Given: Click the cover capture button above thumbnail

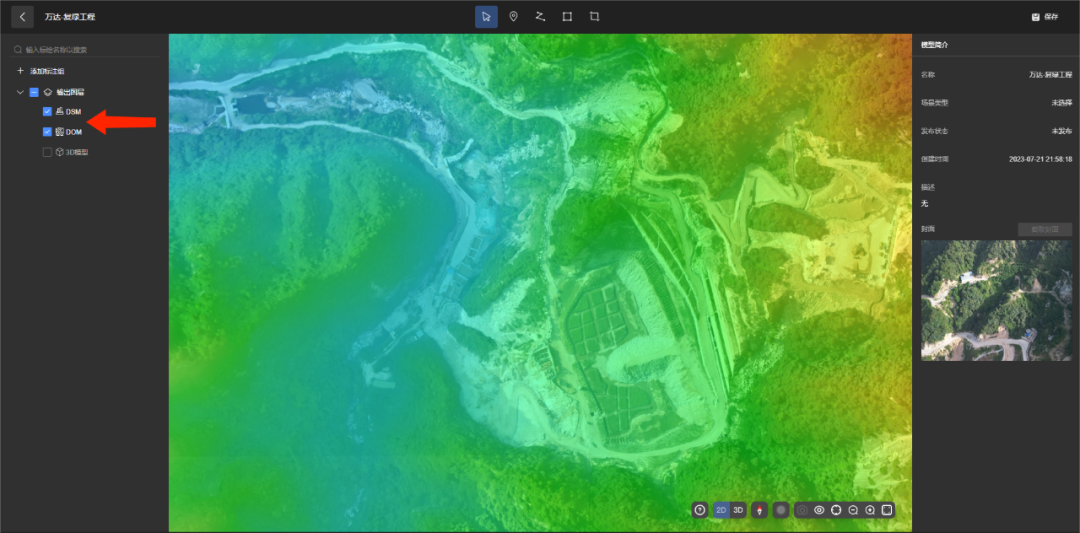Looking at the screenshot, I should click(1045, 229).
